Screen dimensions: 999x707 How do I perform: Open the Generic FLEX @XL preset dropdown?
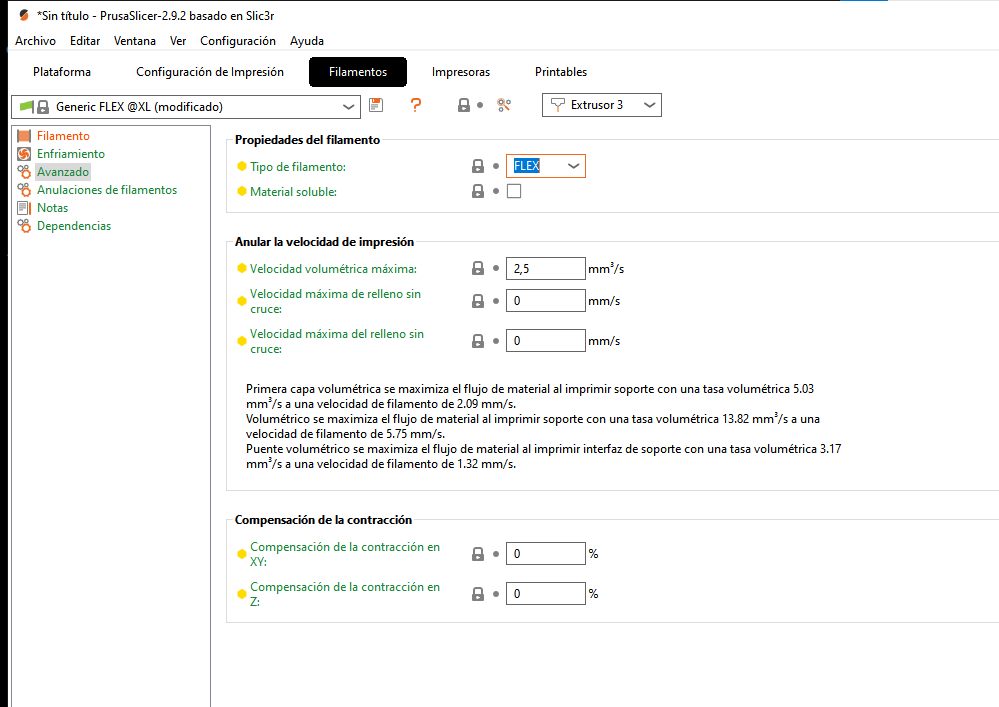pos(349,106)
